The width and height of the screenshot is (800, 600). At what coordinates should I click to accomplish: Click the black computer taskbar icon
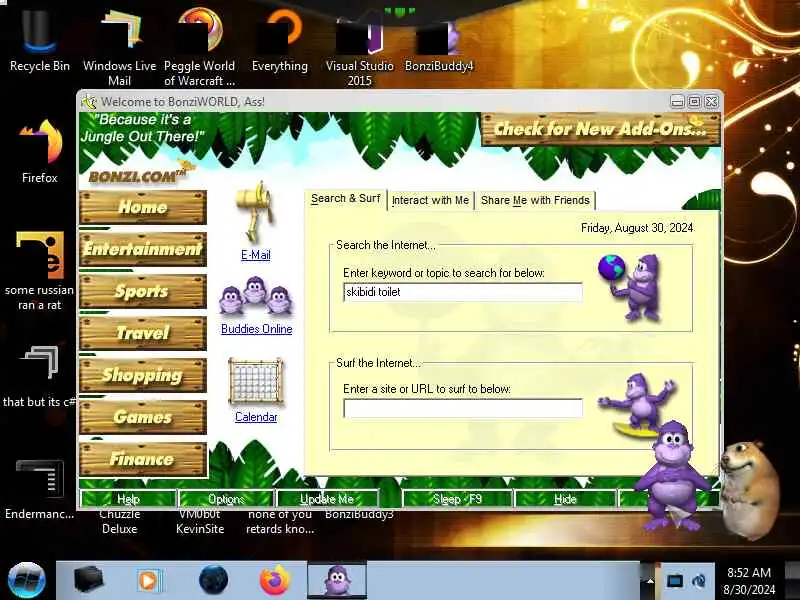[89, 581]
